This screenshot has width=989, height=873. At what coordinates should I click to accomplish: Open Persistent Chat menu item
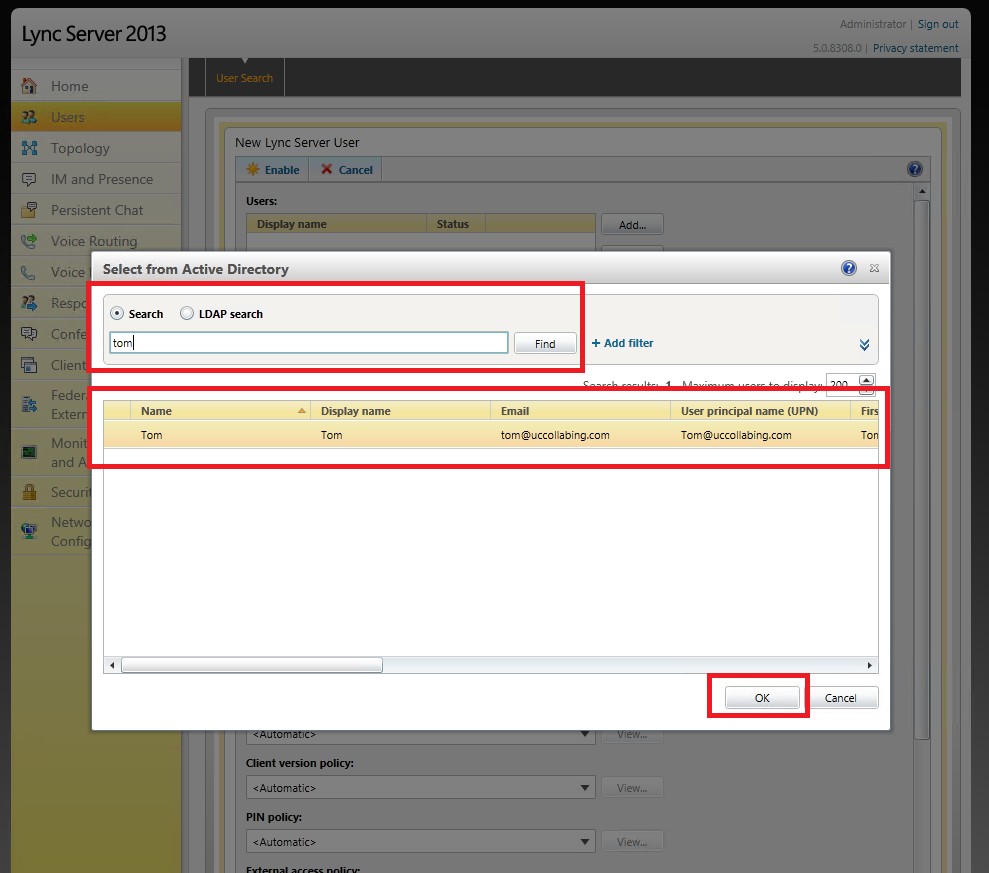pos(97,210)
